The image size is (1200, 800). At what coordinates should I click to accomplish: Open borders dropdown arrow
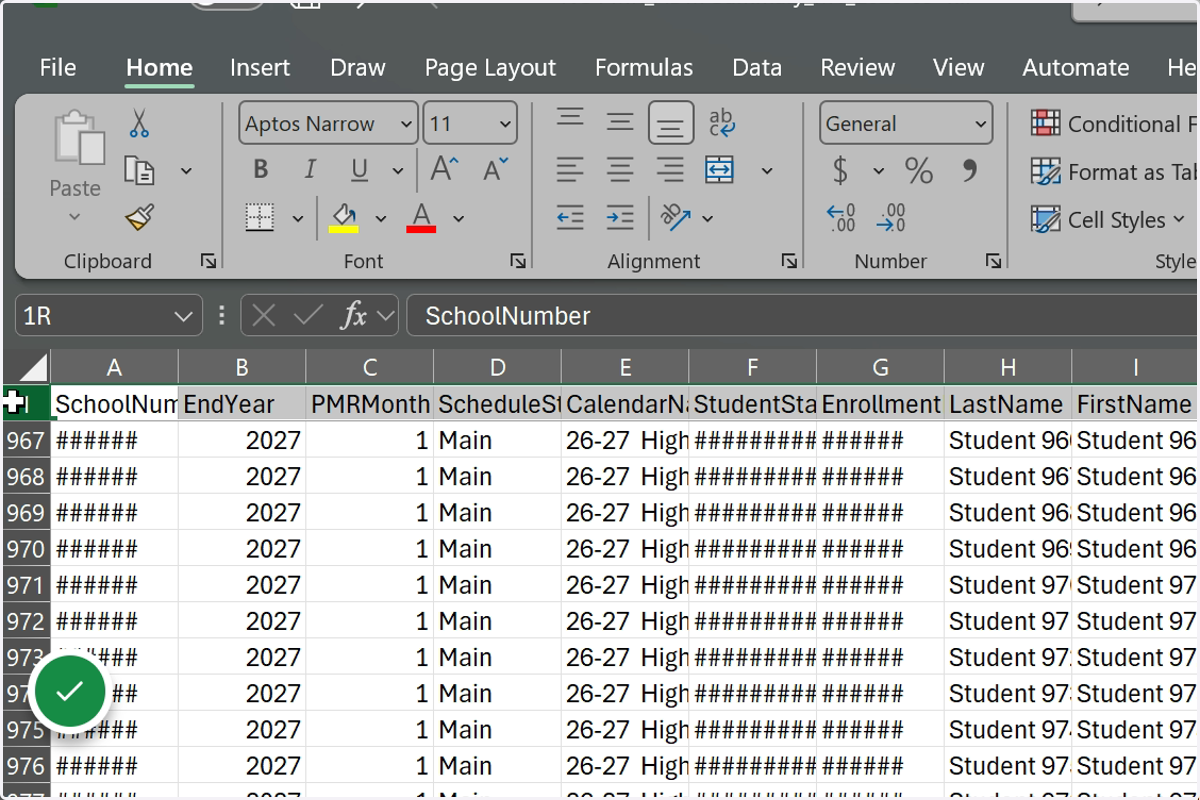point(297,218)
